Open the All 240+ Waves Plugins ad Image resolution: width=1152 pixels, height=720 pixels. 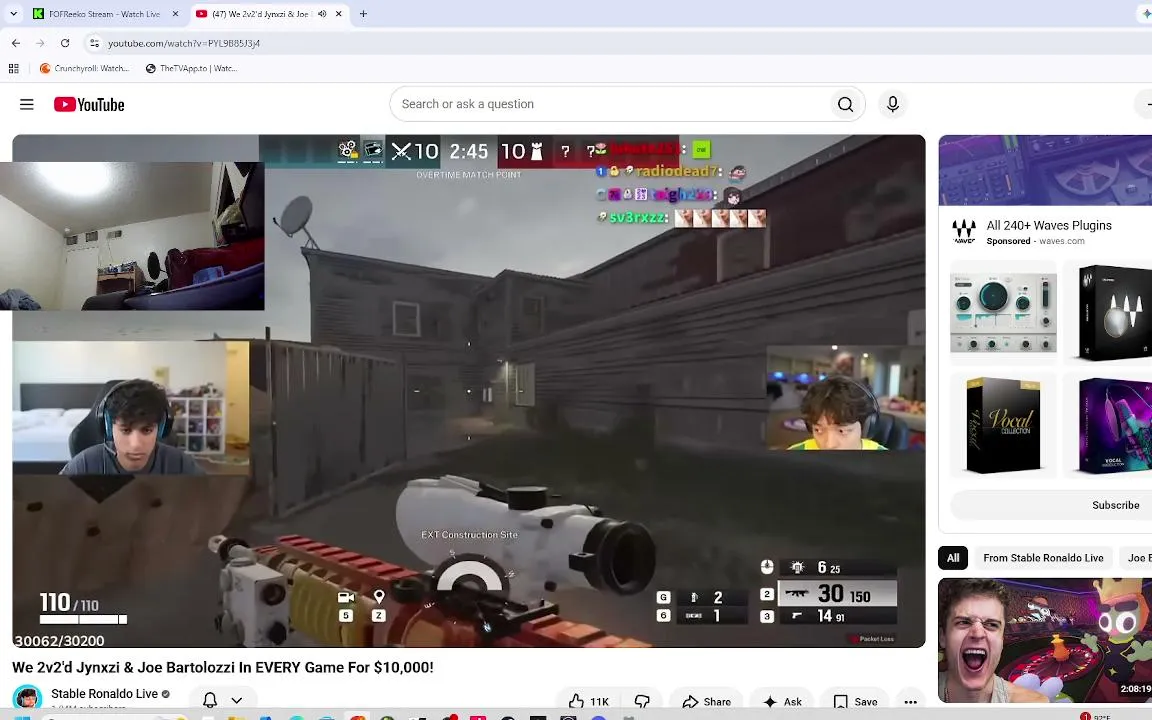[1048, 226]
